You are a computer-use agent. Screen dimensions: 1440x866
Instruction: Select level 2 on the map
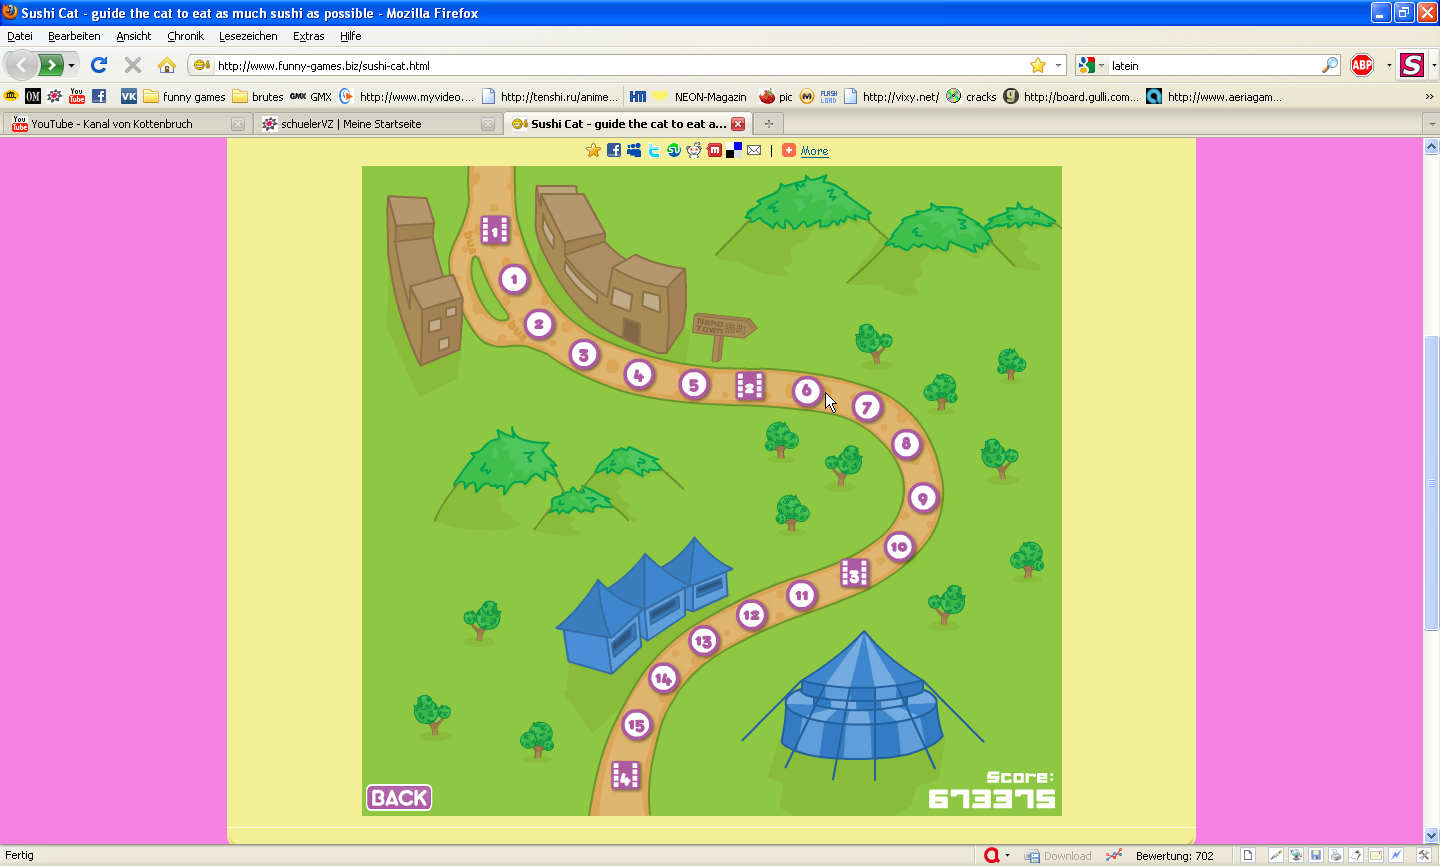(539, 324)
